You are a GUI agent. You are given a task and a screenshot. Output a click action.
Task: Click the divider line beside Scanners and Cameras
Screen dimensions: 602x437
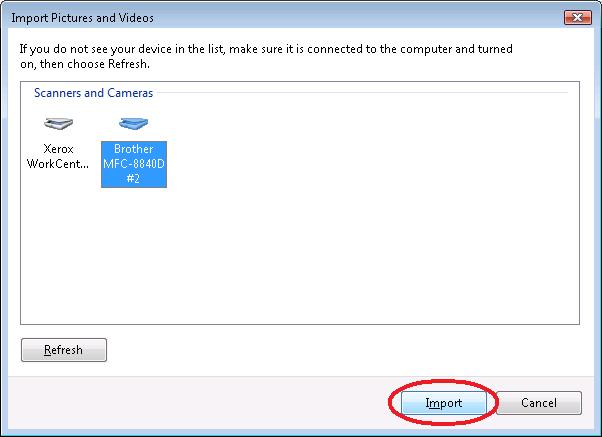pos(362,93)
